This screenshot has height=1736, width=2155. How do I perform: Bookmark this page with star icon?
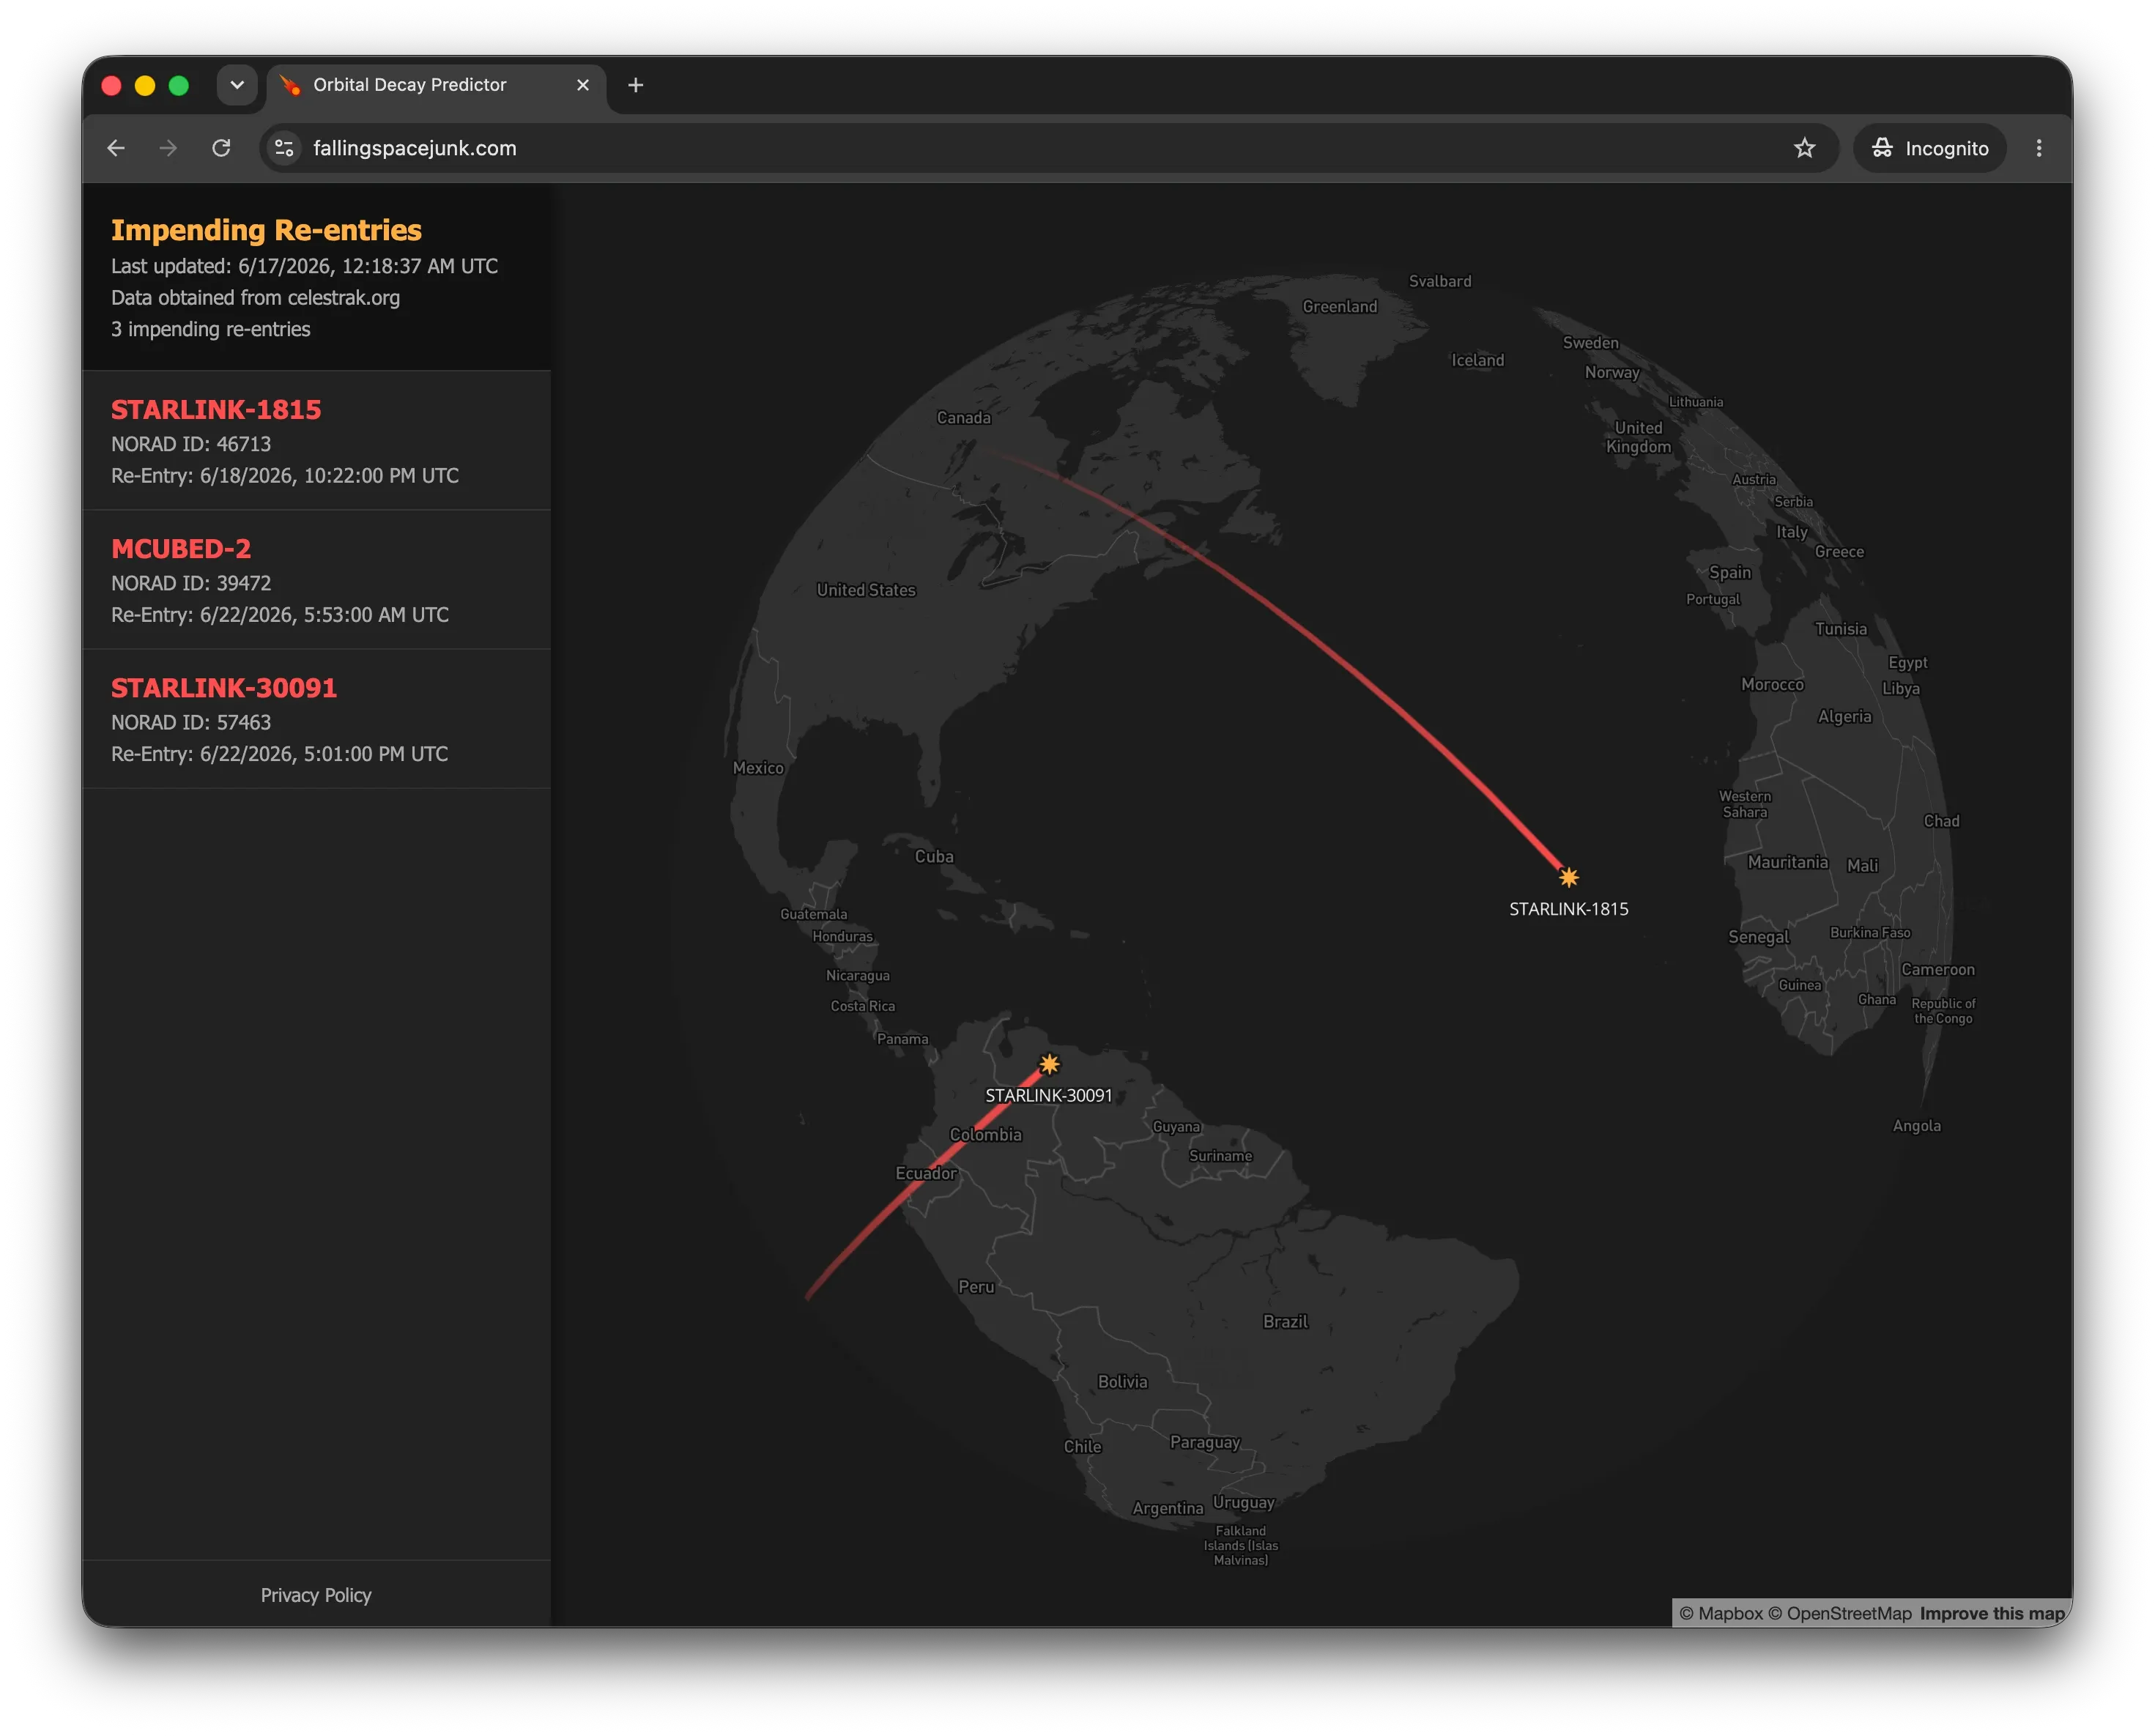pyautogui.click(x=1804, y=148)
